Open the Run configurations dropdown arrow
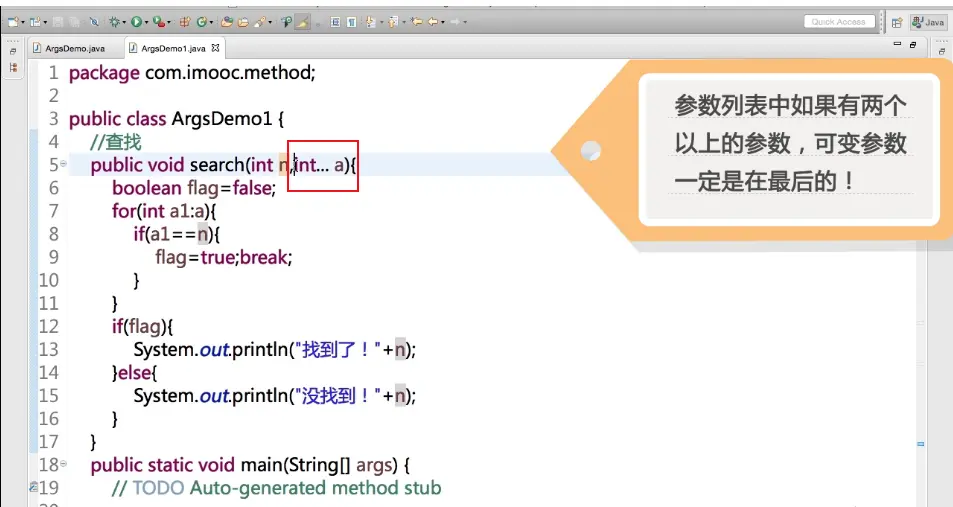Screen dimensions: 953x507 [146, 22]
